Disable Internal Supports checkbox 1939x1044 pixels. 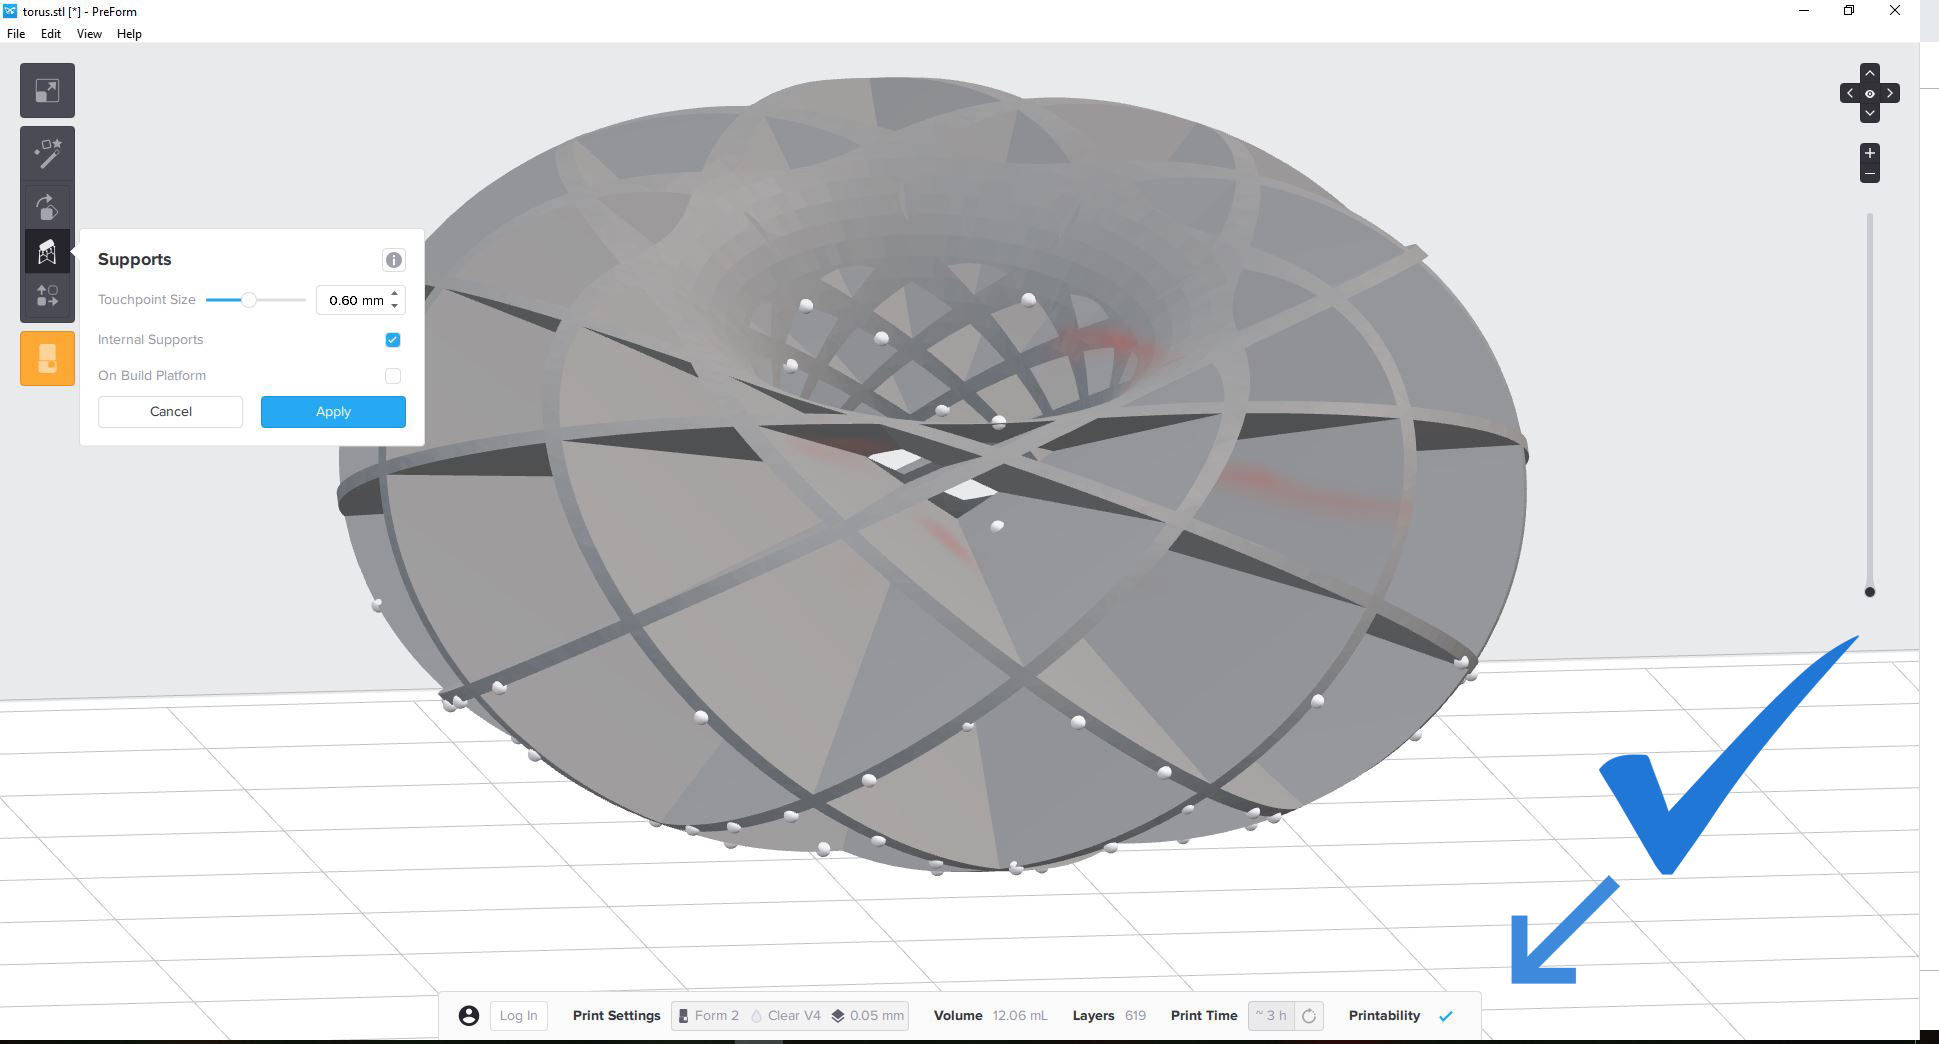(x=393, y=340)
